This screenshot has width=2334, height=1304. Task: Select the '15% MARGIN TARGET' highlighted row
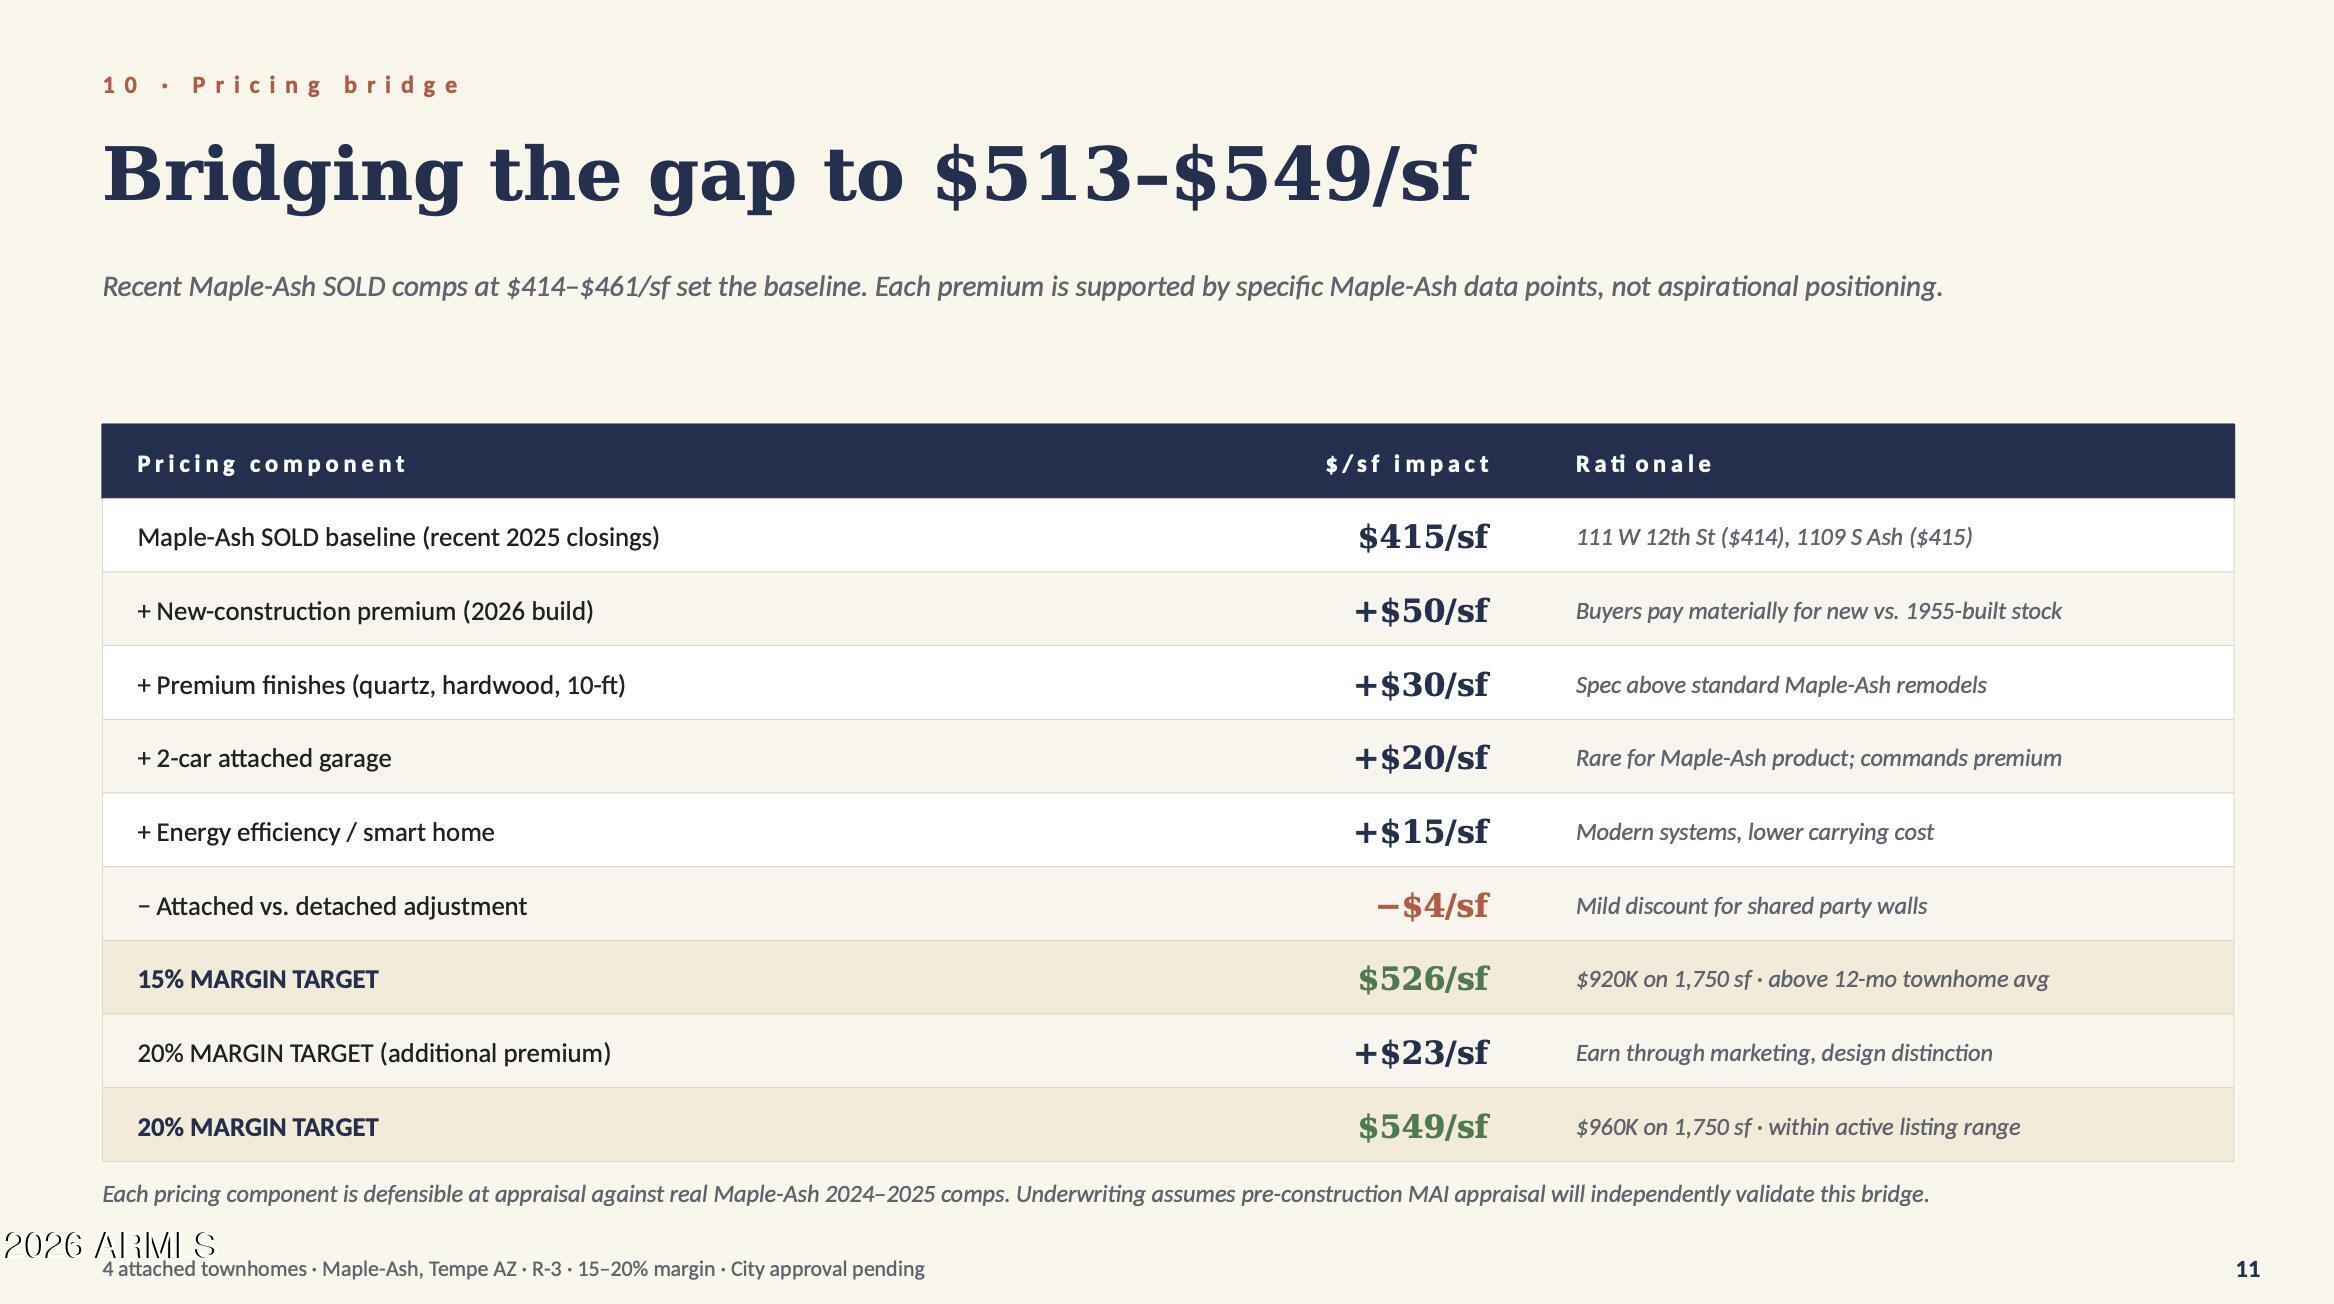tap(1167, 978)
